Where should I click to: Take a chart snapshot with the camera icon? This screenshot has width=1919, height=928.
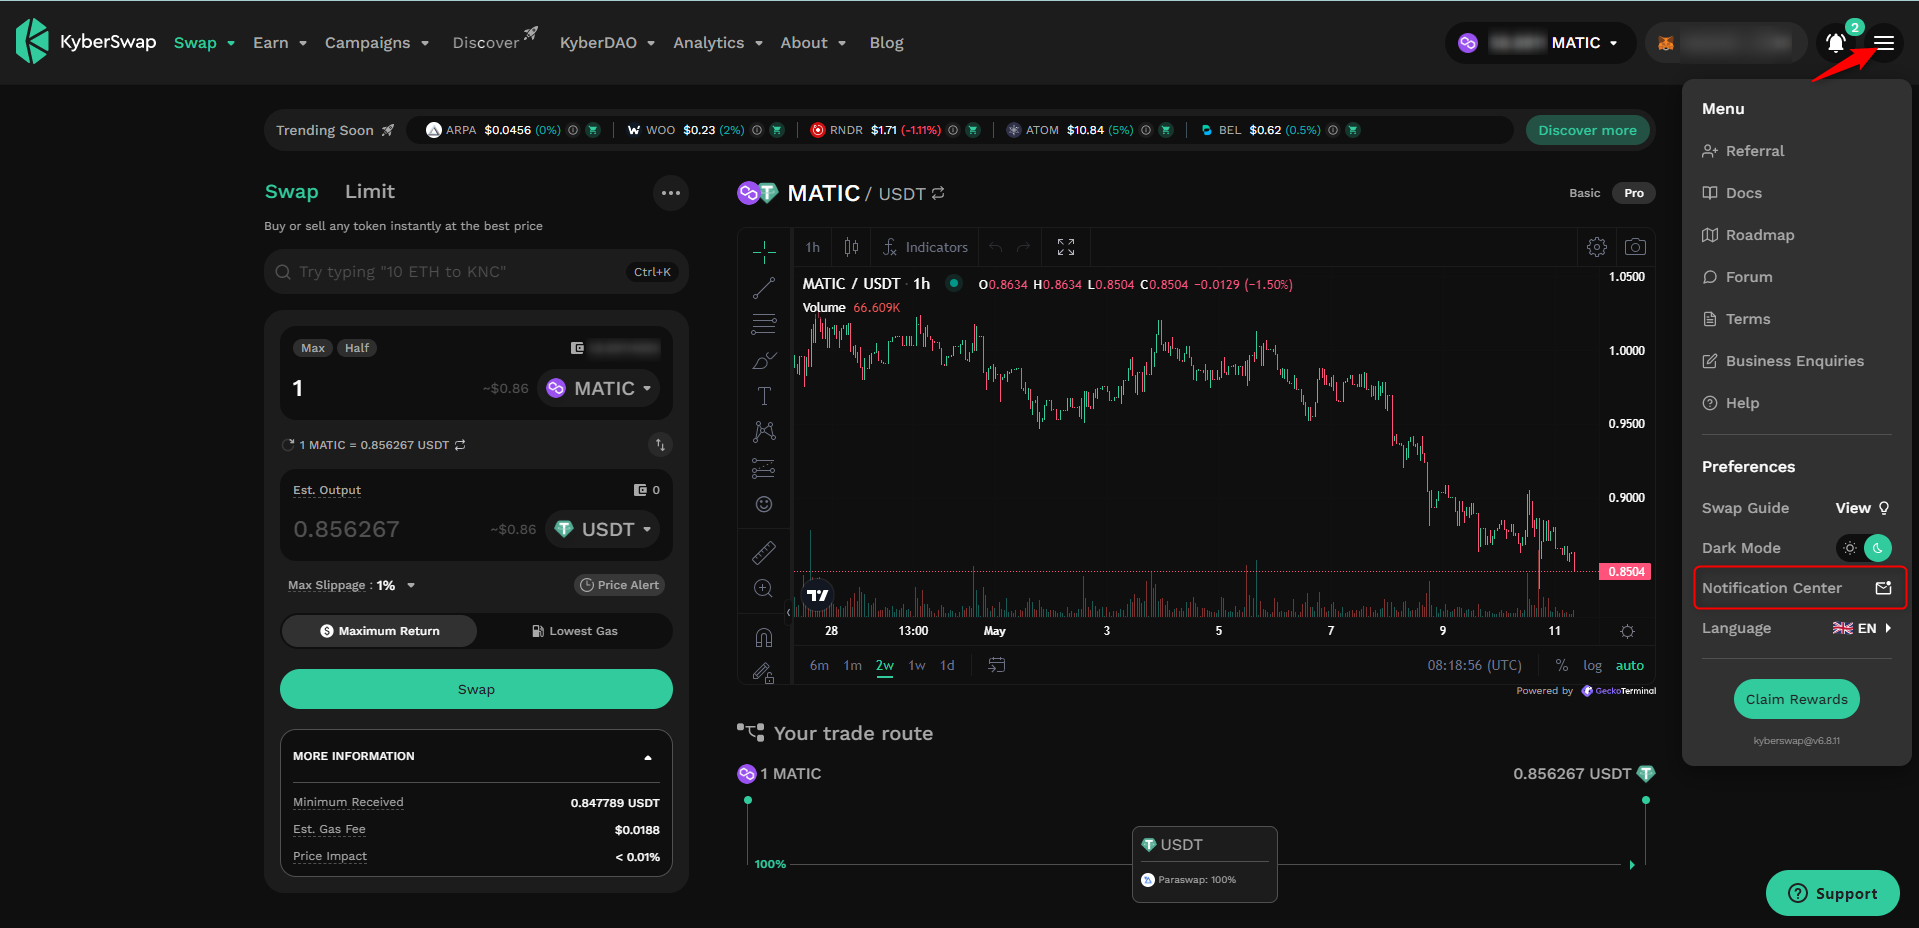point(1635,247)
